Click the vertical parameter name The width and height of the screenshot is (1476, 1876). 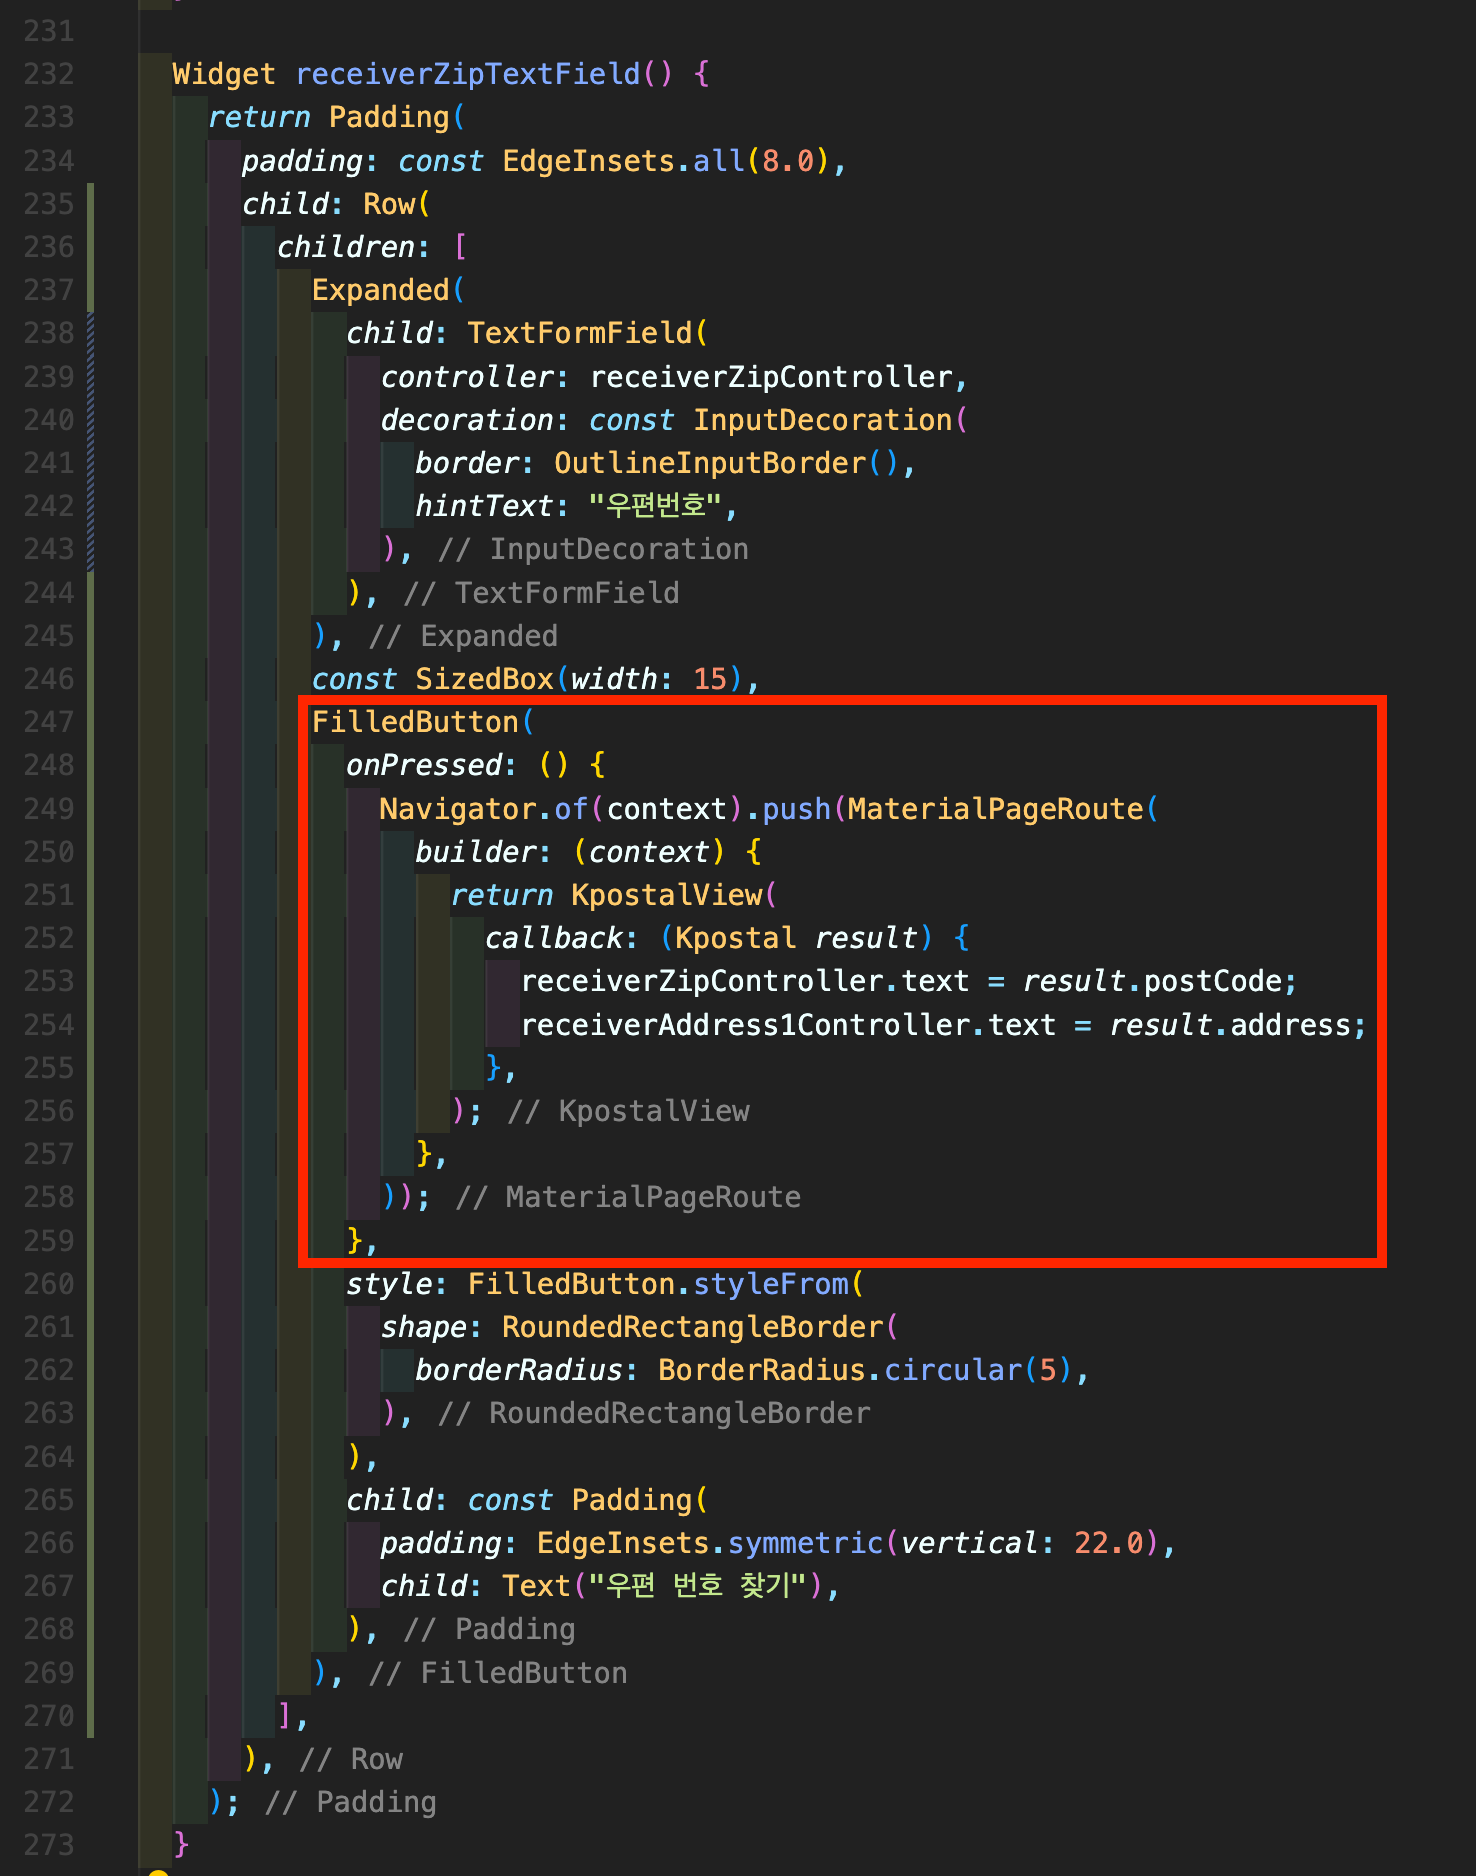pyautogui.click(x=970, y=1543)
